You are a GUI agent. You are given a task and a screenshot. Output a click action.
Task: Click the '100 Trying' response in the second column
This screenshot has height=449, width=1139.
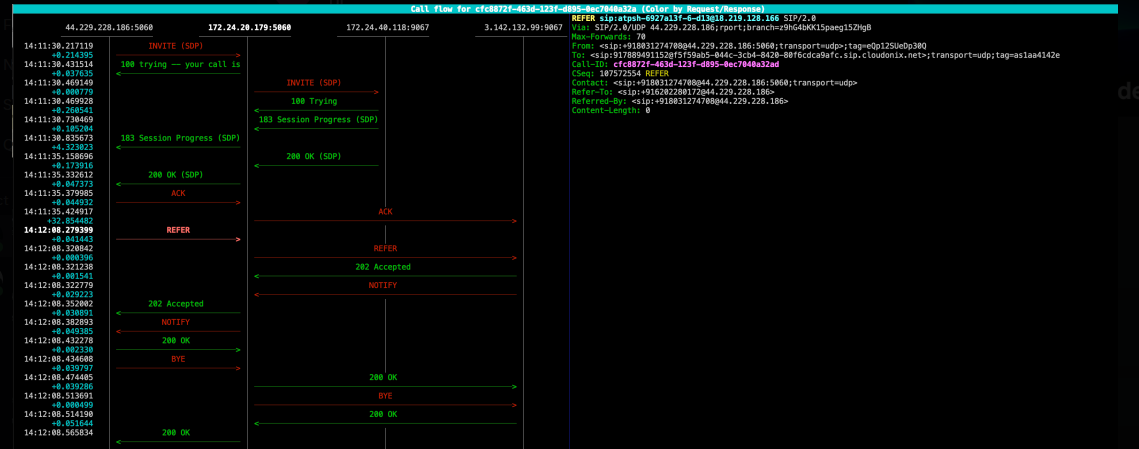coord(314,101)
